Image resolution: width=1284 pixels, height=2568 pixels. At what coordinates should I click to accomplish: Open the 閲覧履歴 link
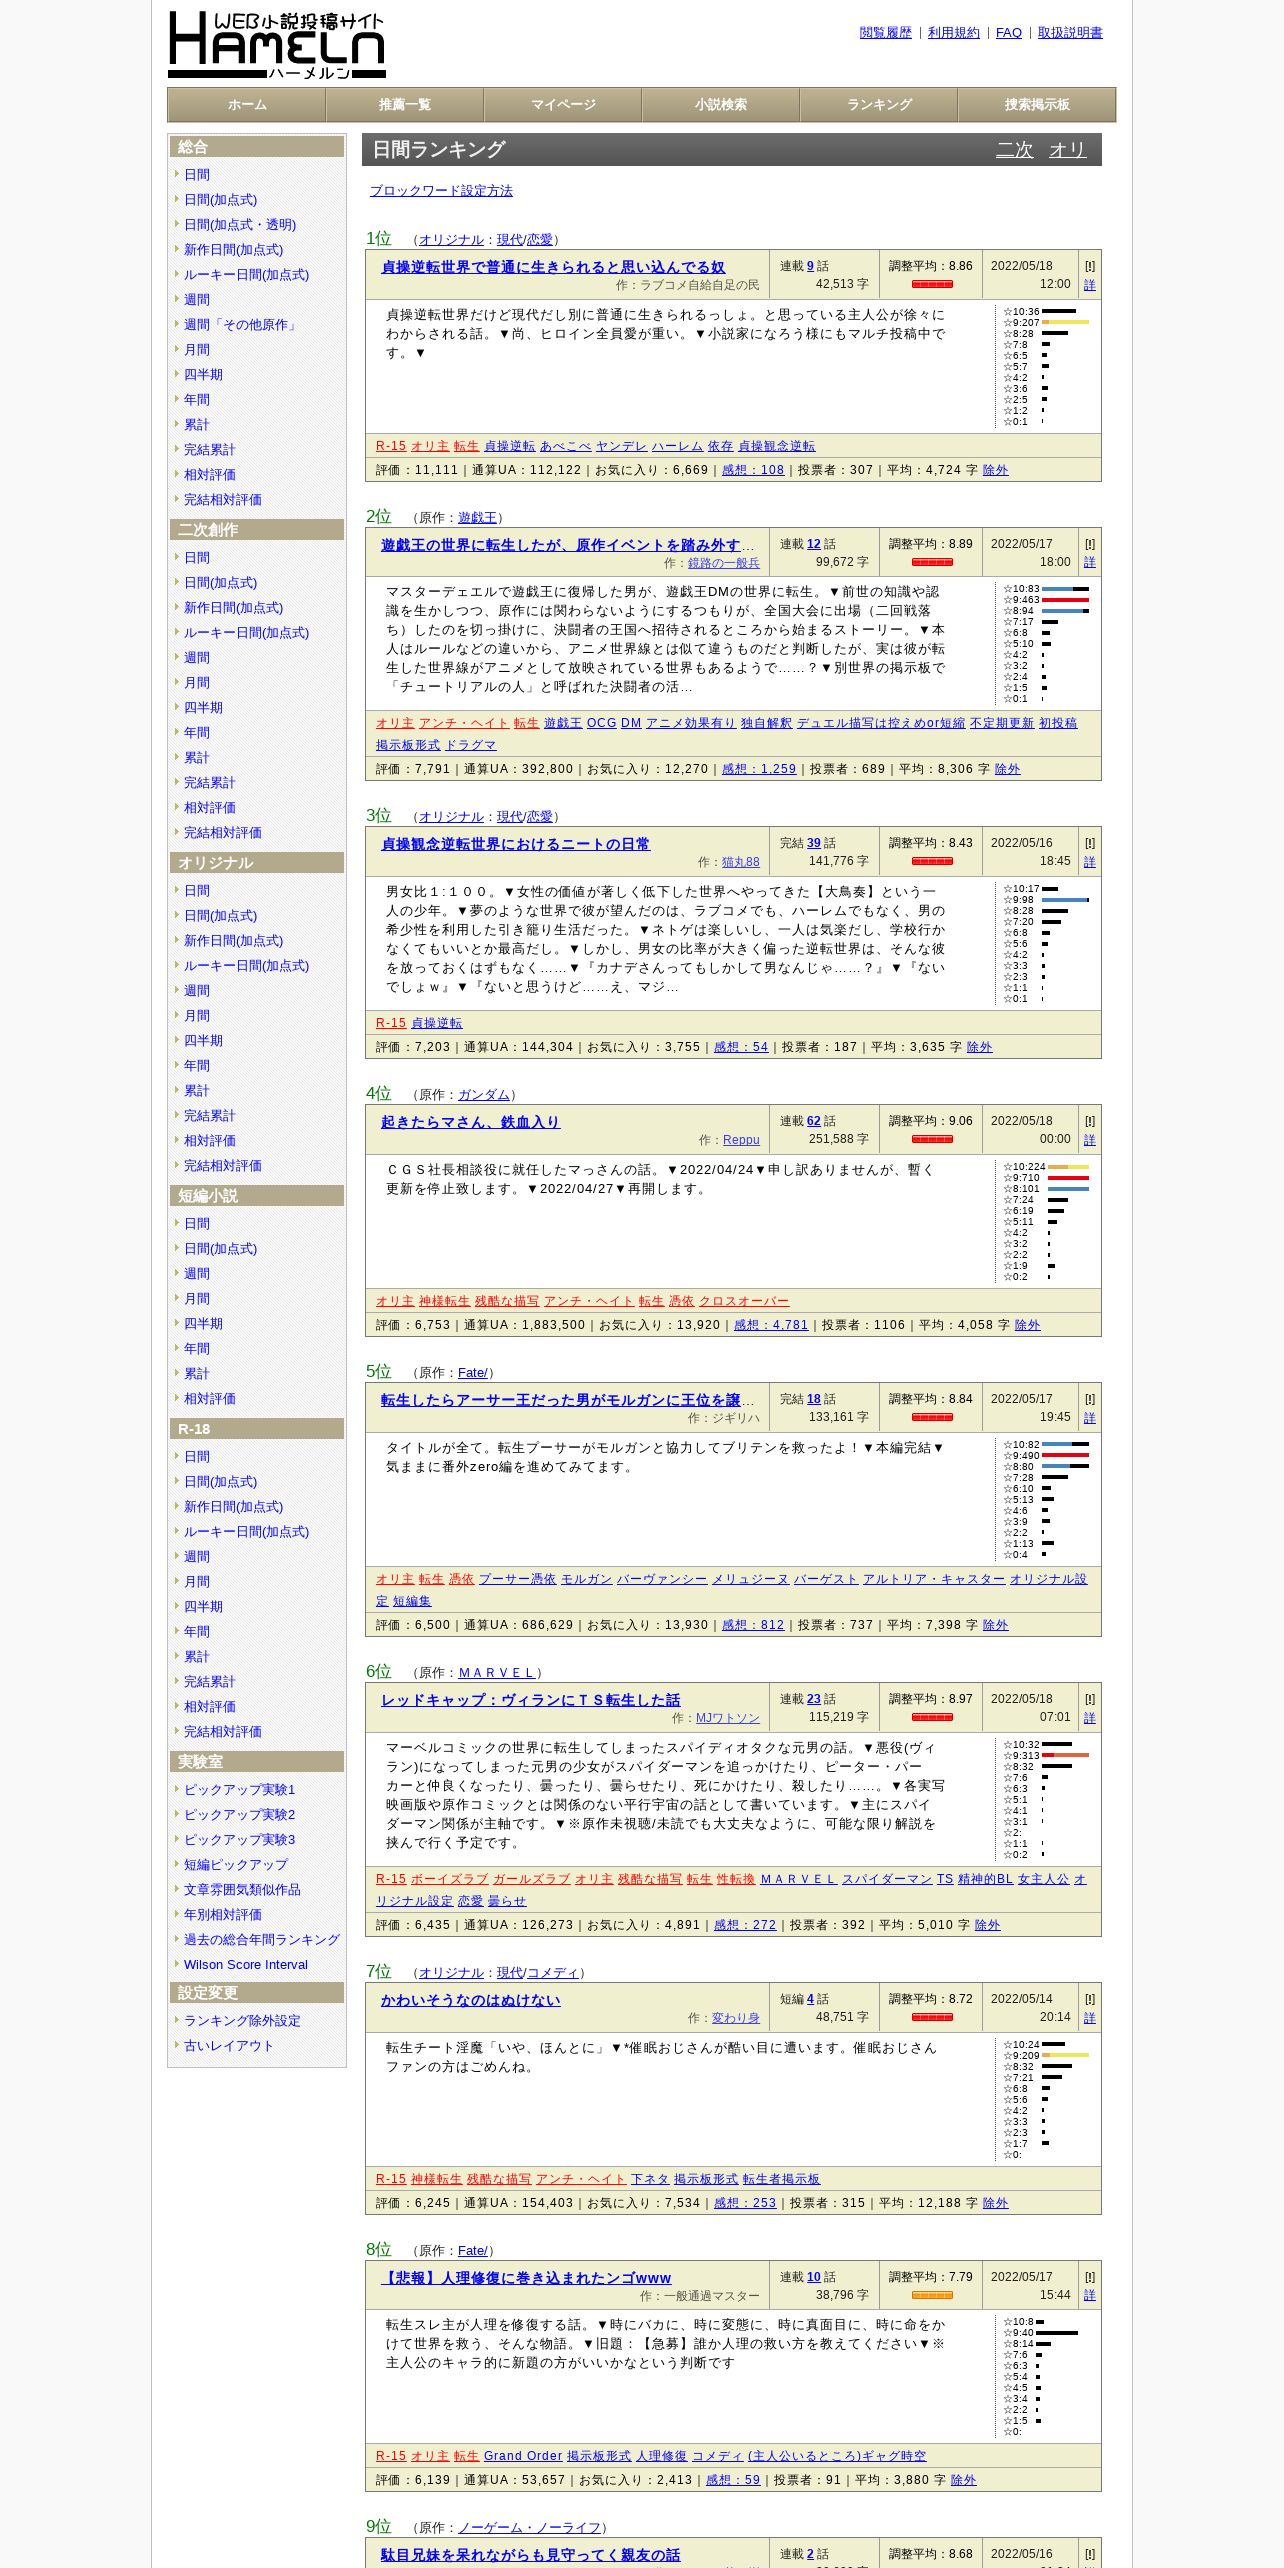point(886,33)
